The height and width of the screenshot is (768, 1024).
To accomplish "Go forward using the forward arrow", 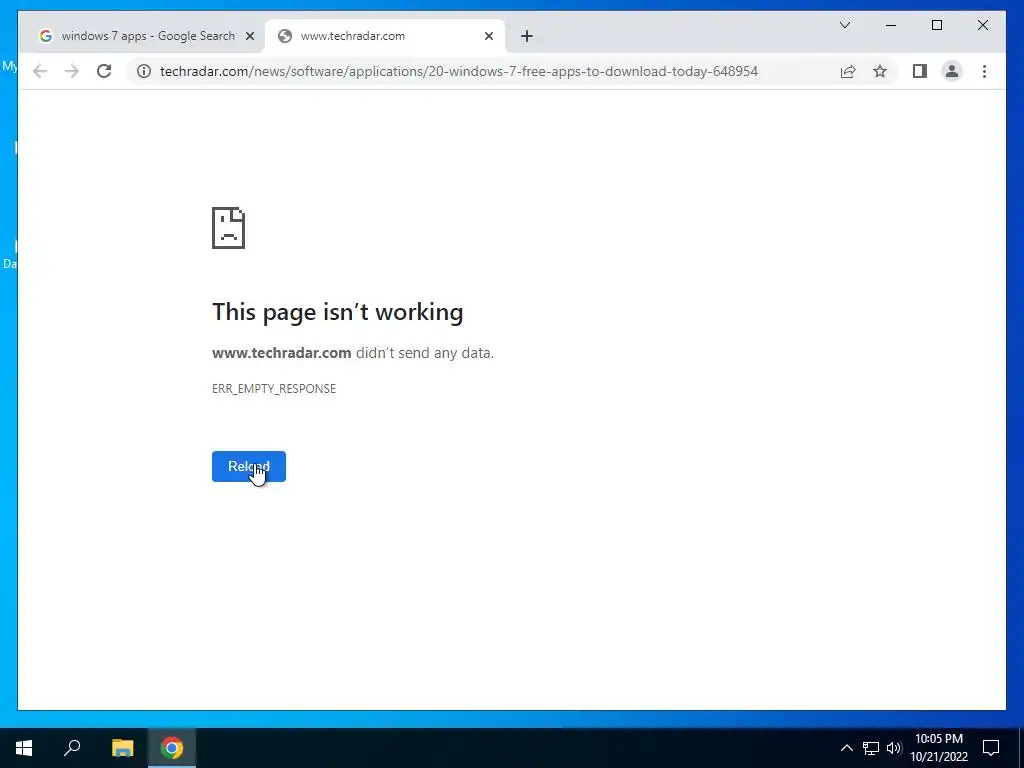I will (x=72, y=71).
